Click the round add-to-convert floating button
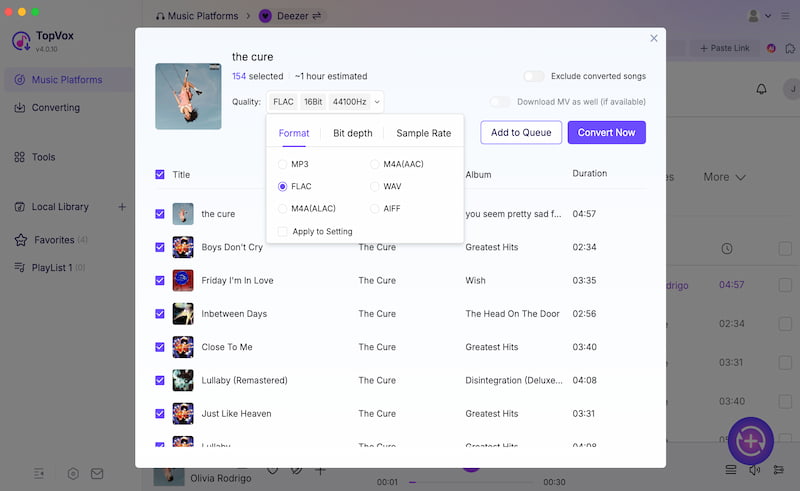Image resolution: width=800 pixels, height=491 pixels. [751, 441]
